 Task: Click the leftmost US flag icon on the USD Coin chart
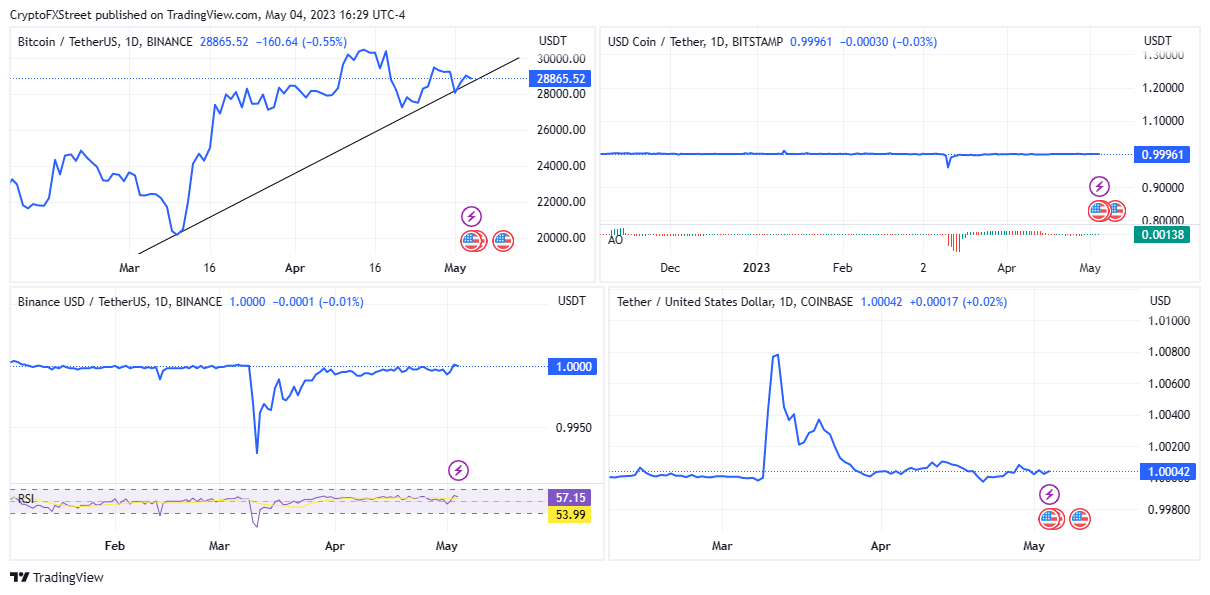(1098, 211)
